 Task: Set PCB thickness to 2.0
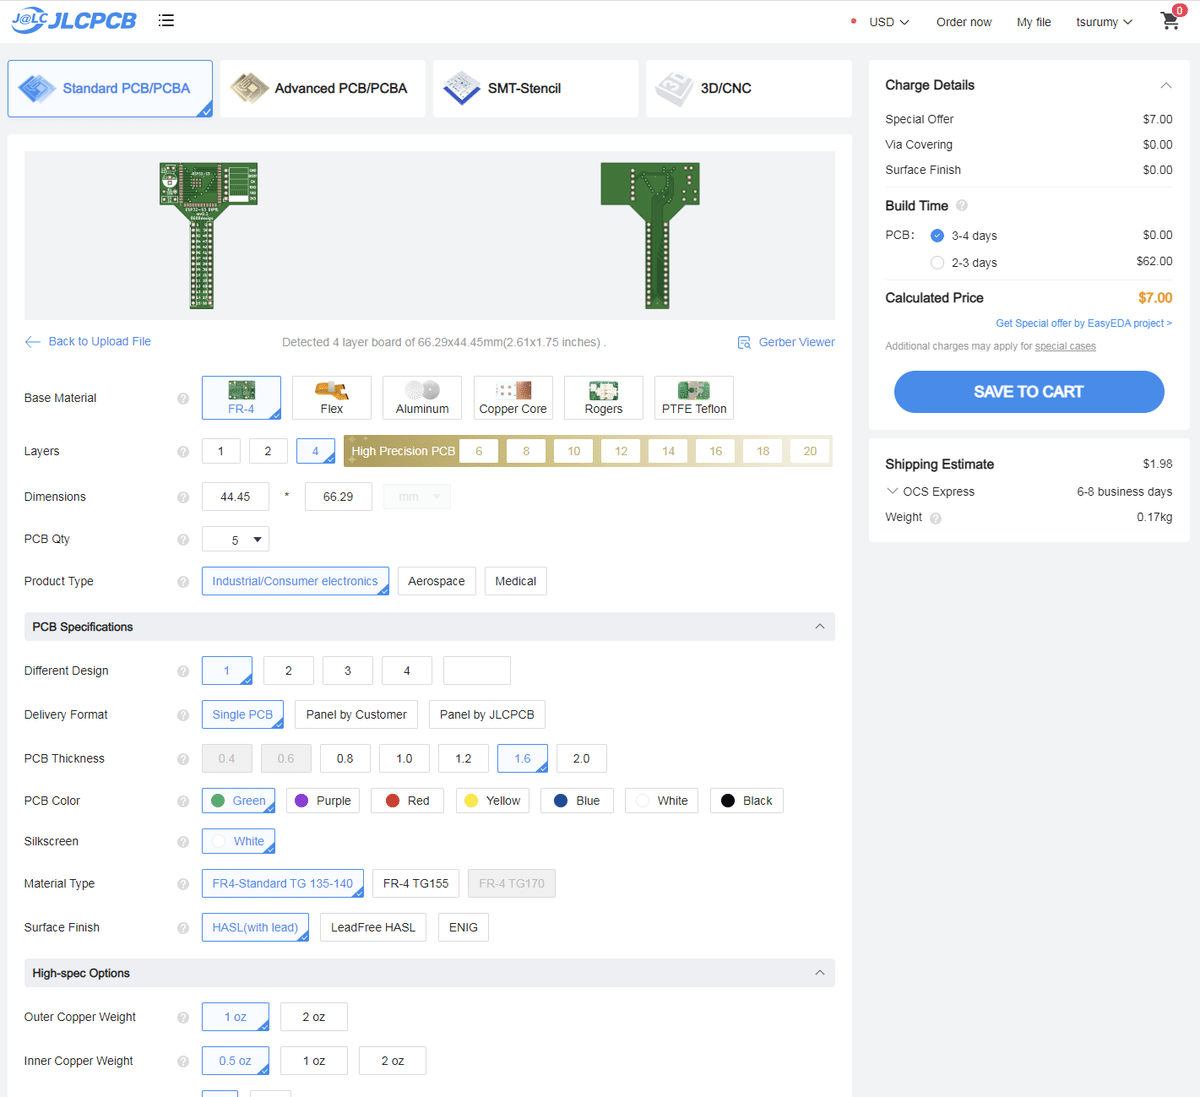[581, 759]
